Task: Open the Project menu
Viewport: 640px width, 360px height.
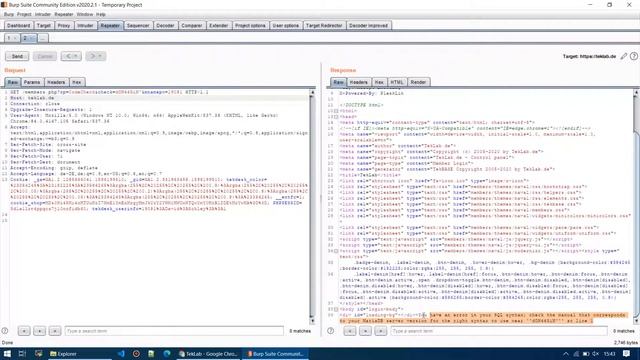Action: [24, 14]
